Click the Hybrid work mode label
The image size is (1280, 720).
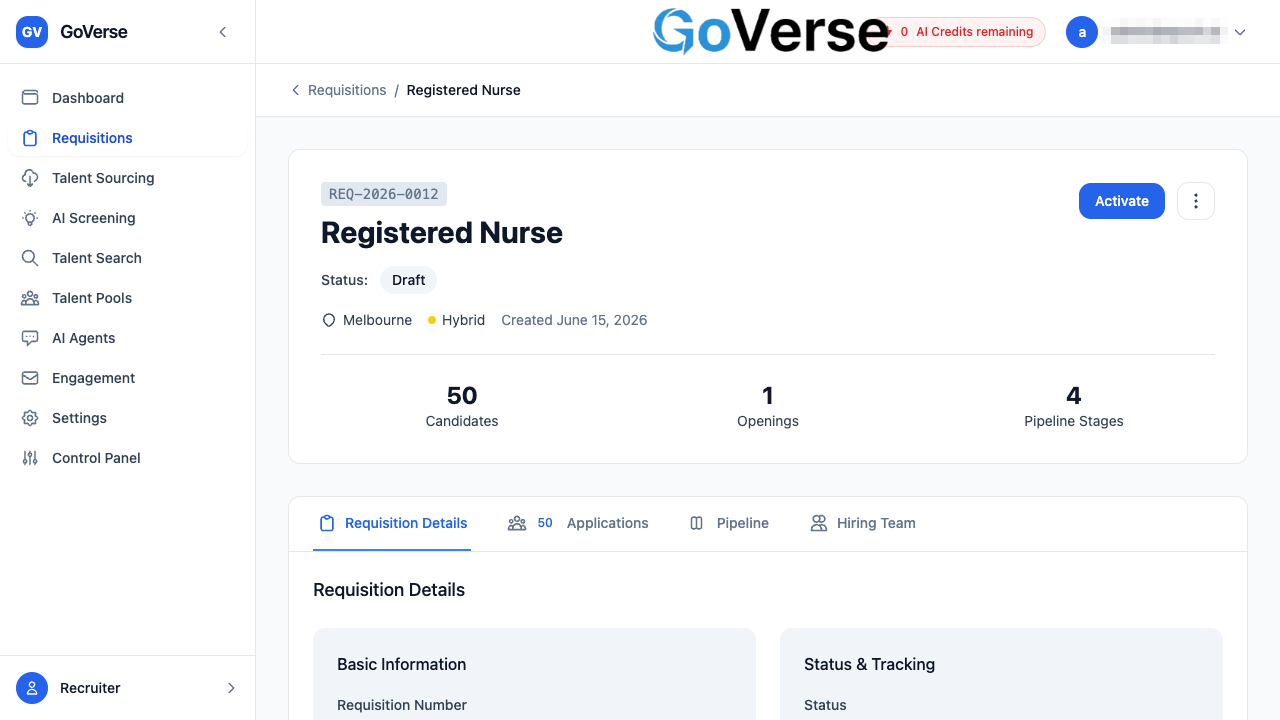click(463, 320)
